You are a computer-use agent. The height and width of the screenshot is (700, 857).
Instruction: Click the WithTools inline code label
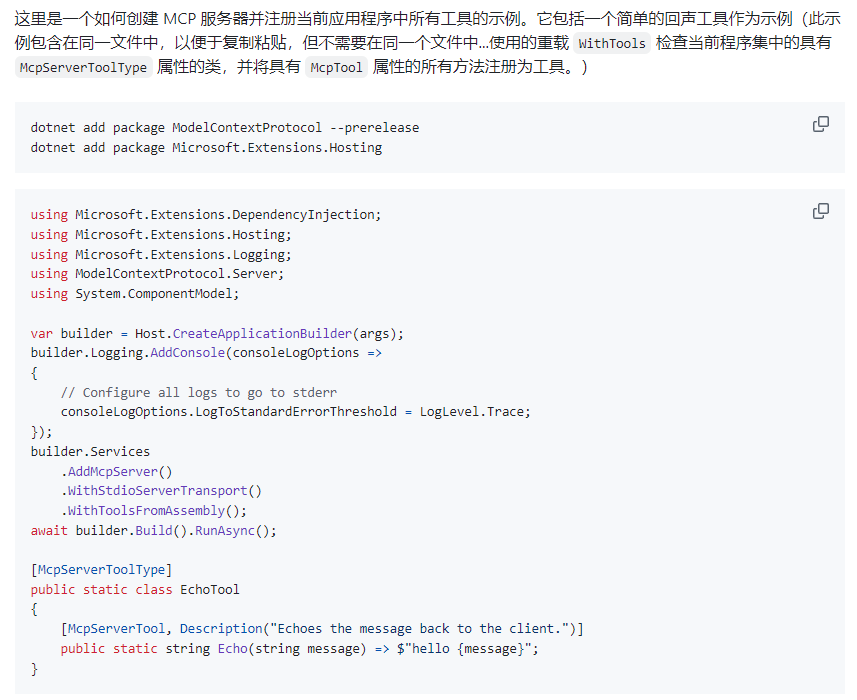tap(613, 43)
